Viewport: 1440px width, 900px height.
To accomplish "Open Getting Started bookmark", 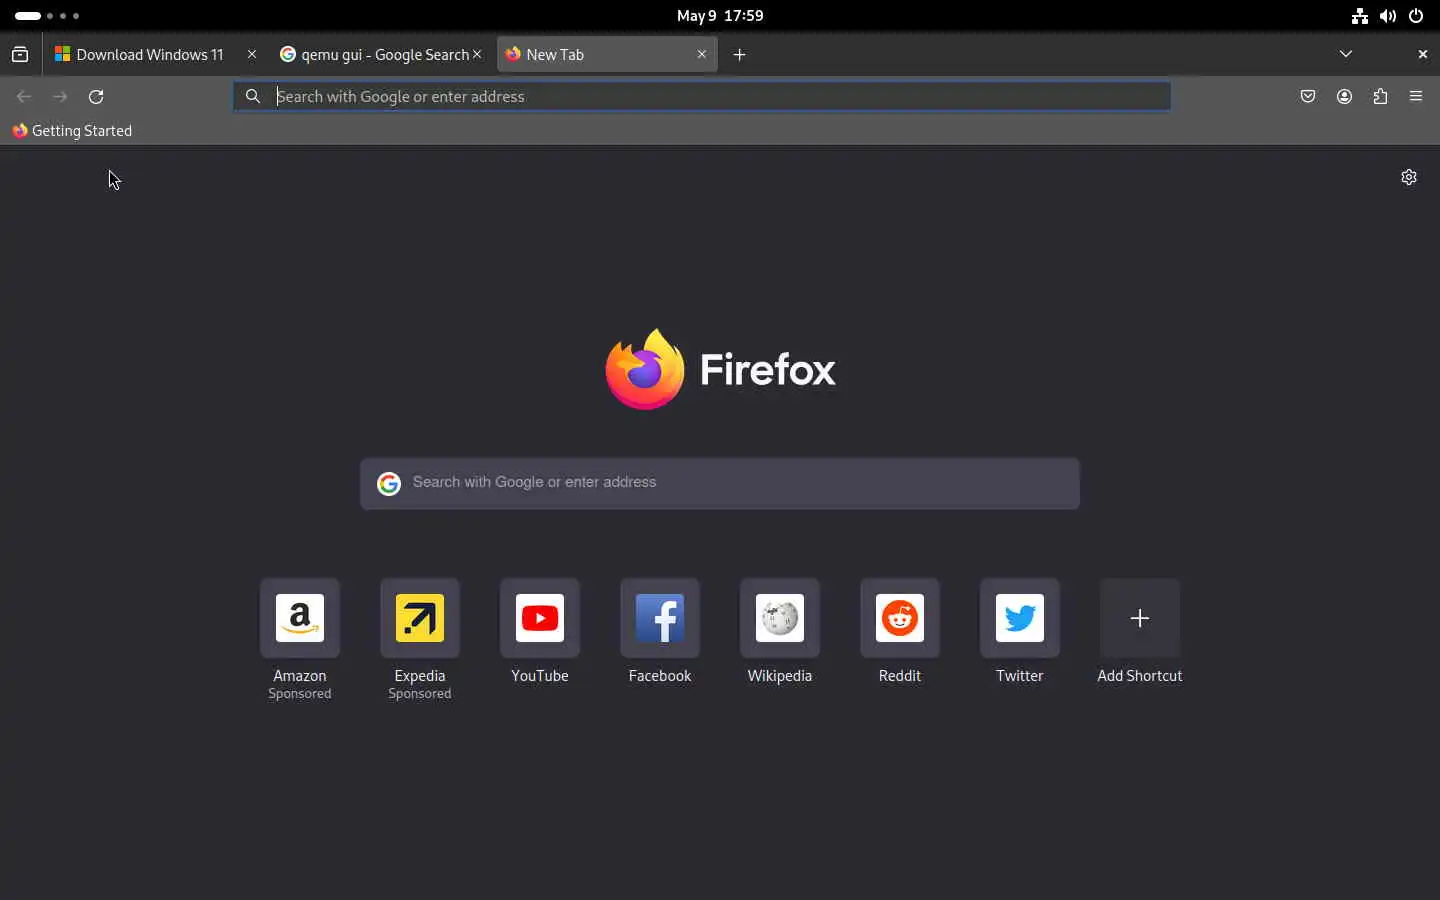I will point(72,130).
